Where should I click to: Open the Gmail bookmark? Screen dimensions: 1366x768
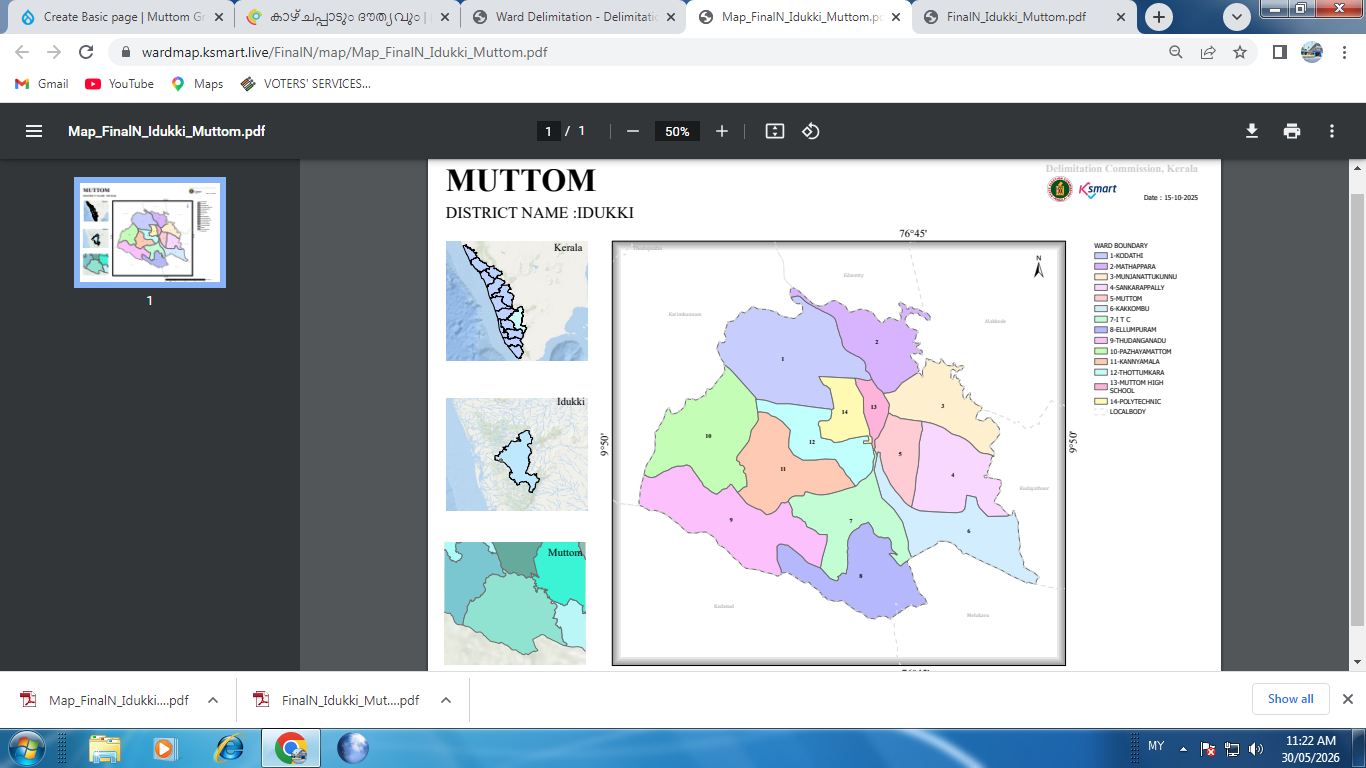[42, 84]
